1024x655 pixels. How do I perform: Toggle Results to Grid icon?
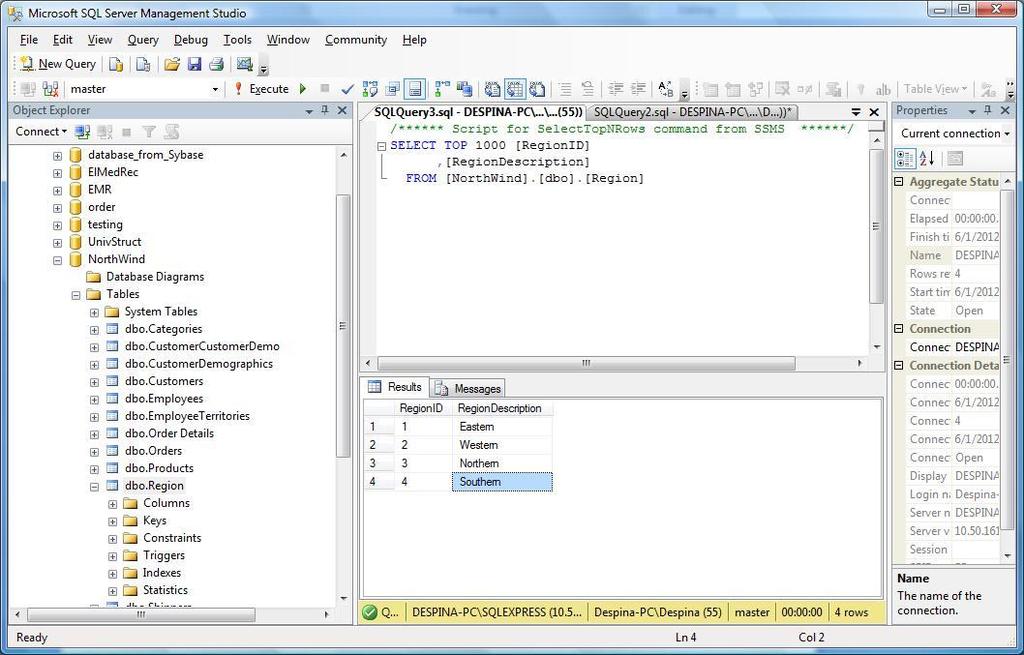(x=515, y=89)
